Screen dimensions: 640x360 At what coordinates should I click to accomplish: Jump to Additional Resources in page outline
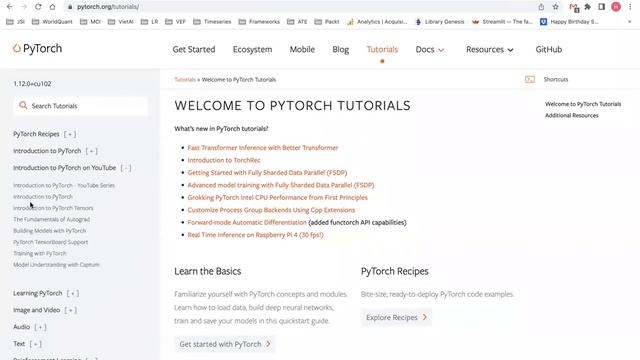coord(571,116)
